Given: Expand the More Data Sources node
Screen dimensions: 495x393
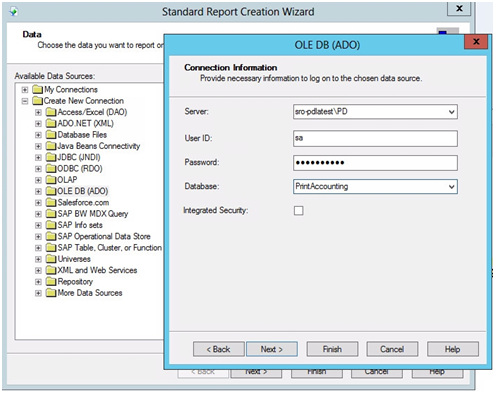Looking at the screenshot, I should (x=38, y=293).
